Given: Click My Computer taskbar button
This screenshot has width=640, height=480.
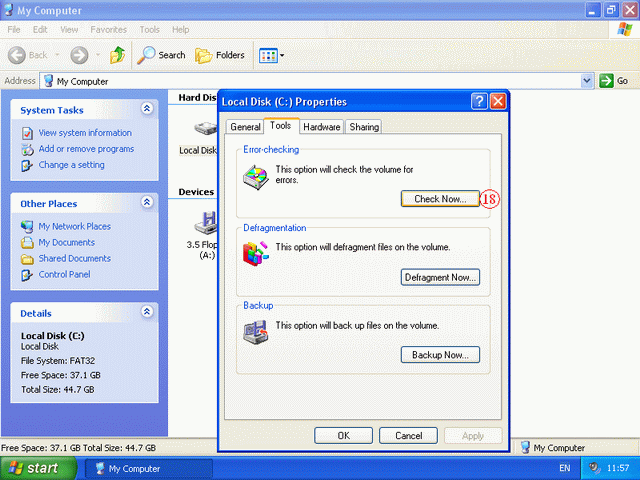Looking at the screenshot, I should click(x=149, y=469).
